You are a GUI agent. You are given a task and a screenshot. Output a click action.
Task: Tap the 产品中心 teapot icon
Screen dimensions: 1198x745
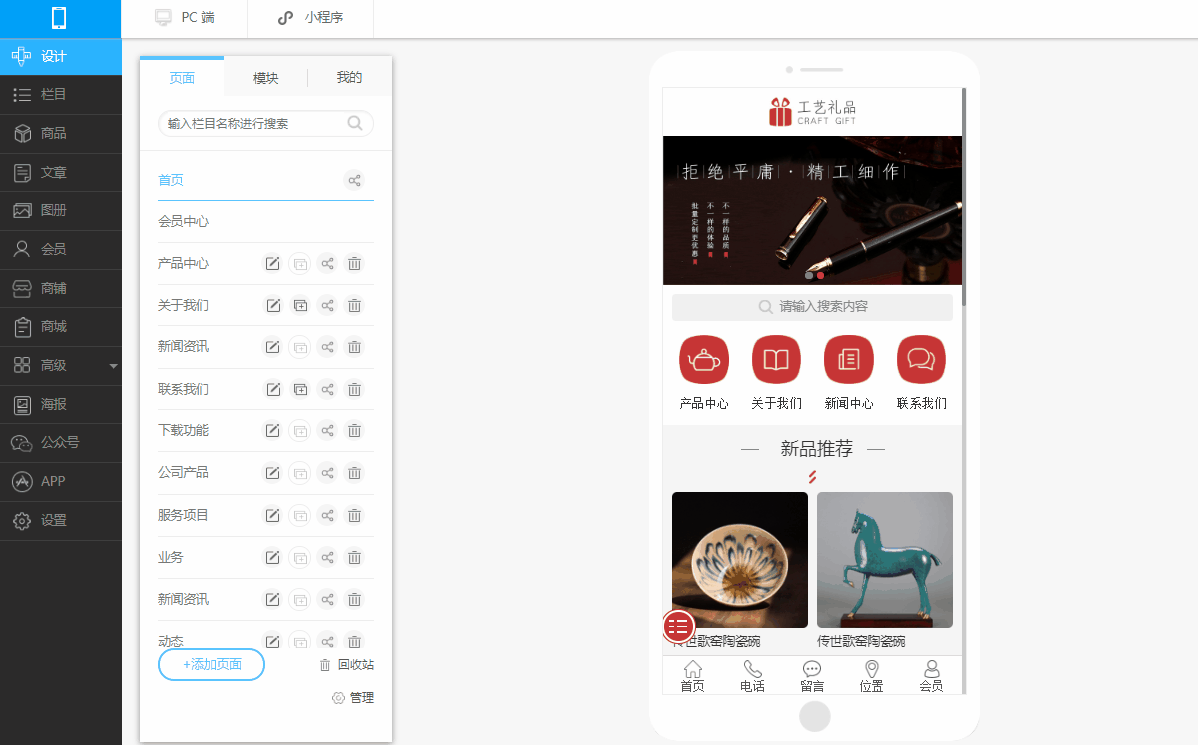[704, 359]
